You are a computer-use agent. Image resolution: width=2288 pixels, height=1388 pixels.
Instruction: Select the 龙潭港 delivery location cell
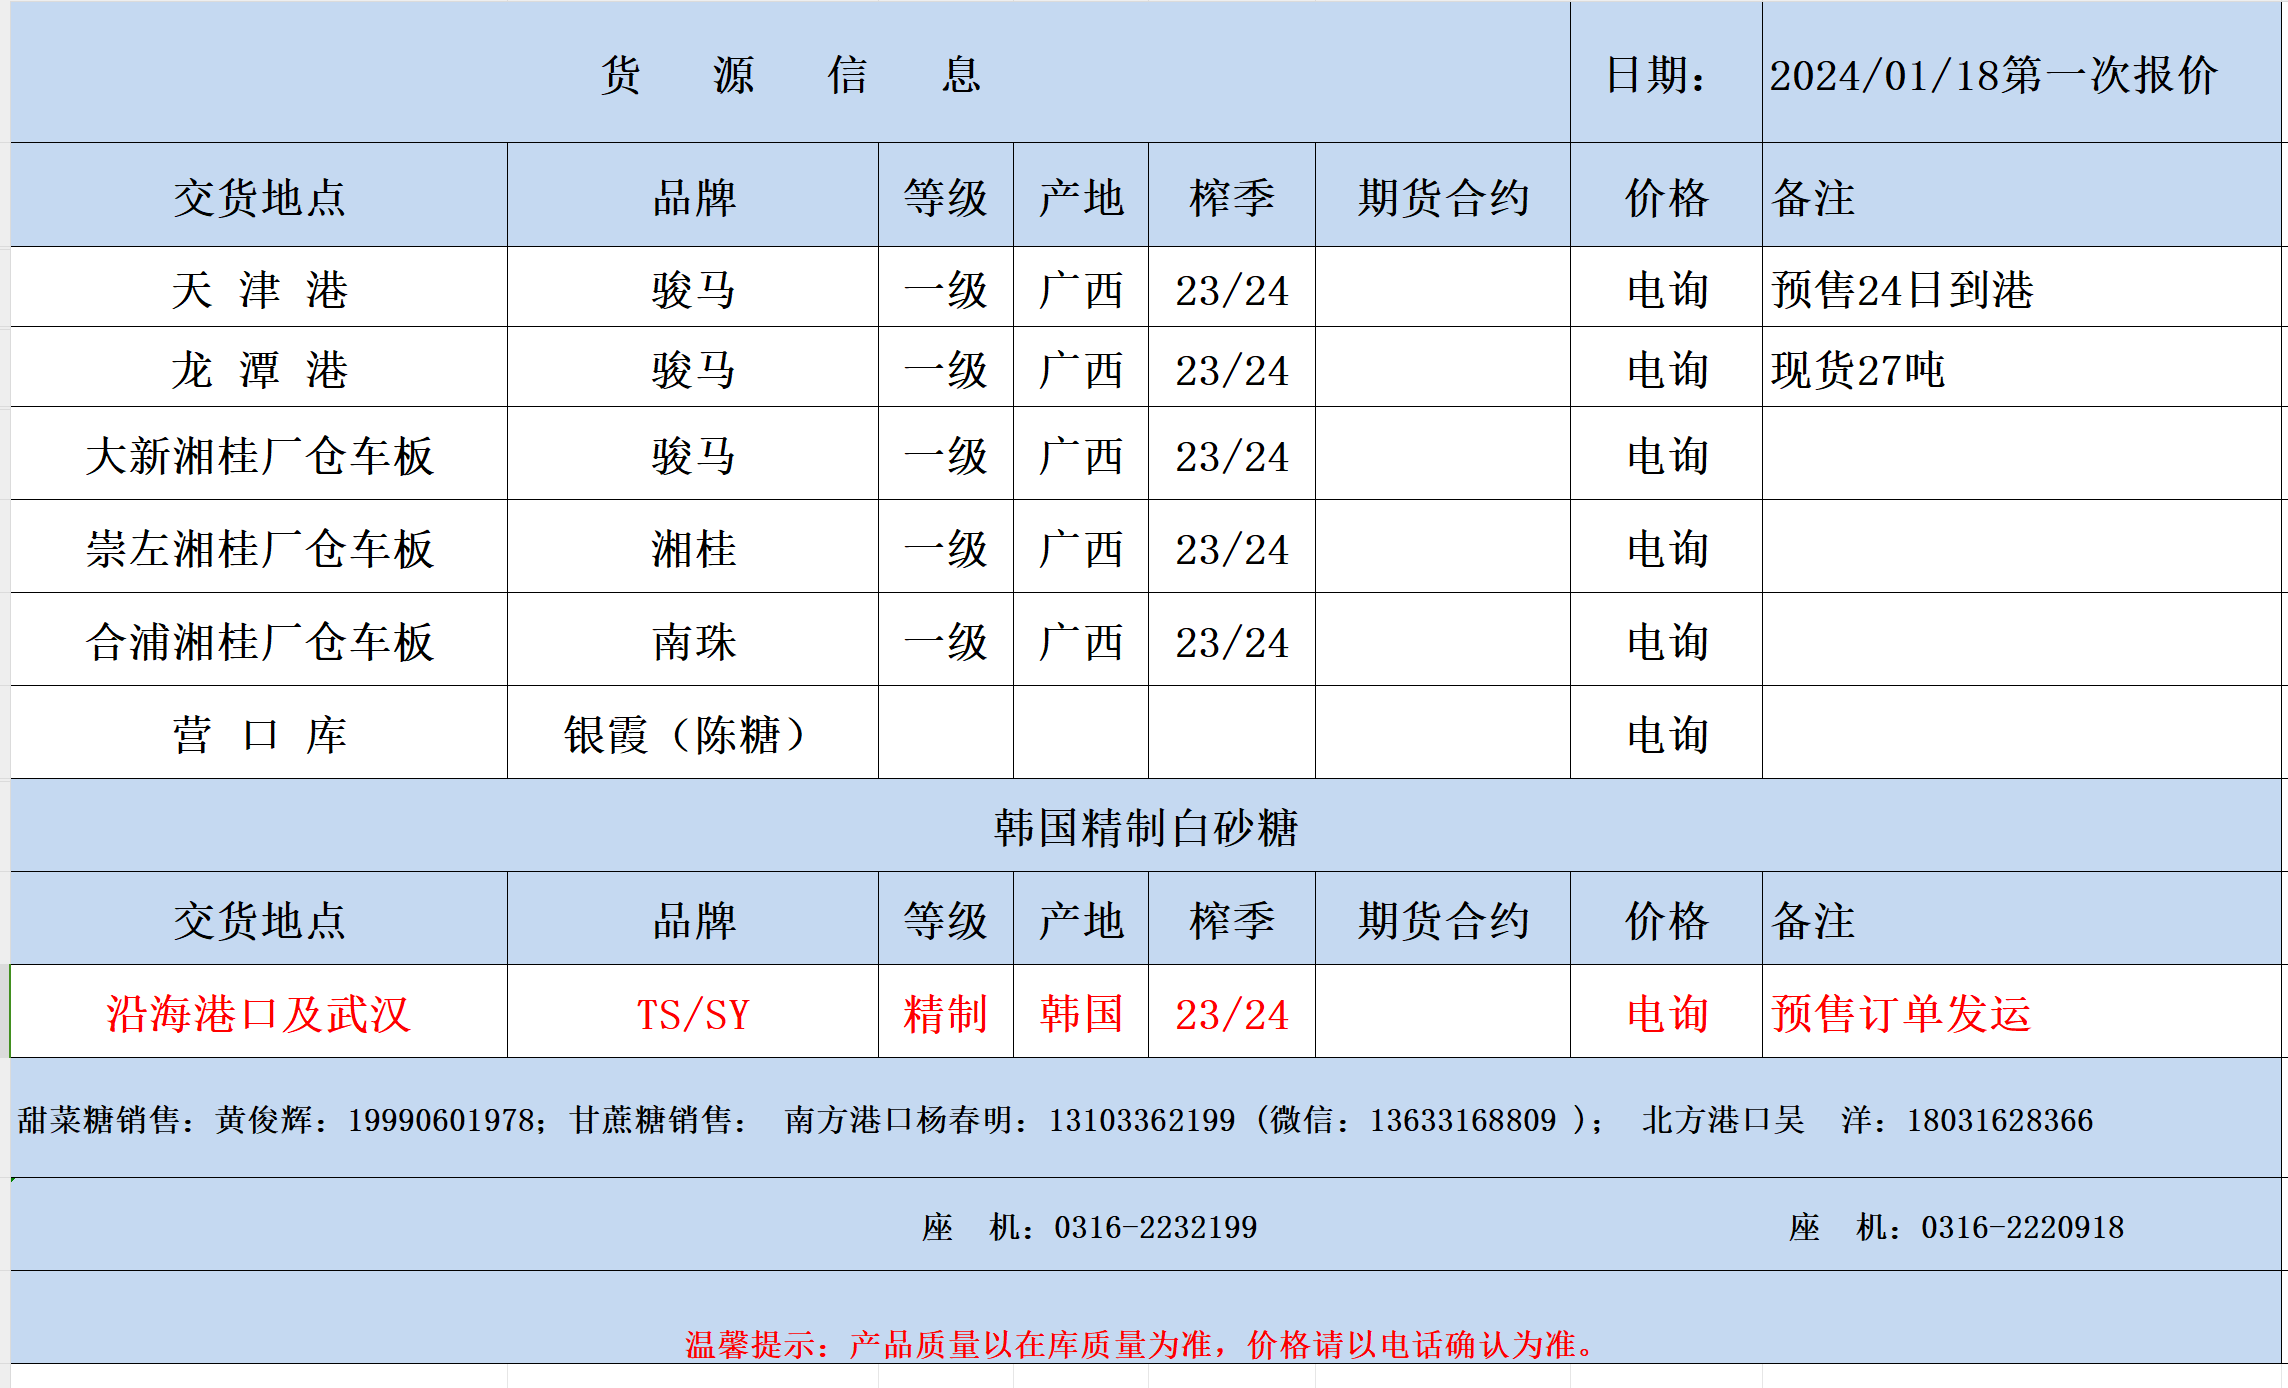[x=259, y=369]
